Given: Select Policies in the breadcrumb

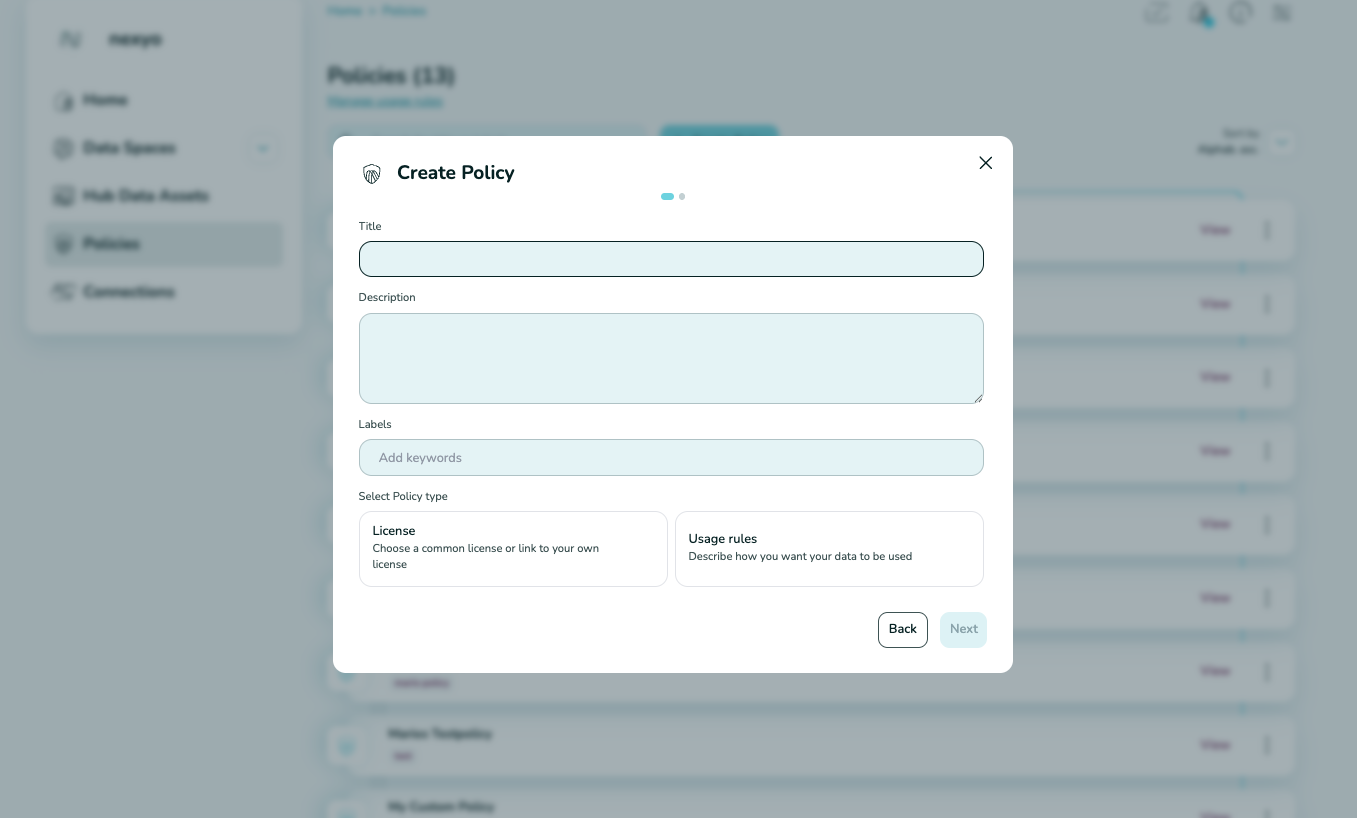Looking at the screenshot, I should [404, 11].
